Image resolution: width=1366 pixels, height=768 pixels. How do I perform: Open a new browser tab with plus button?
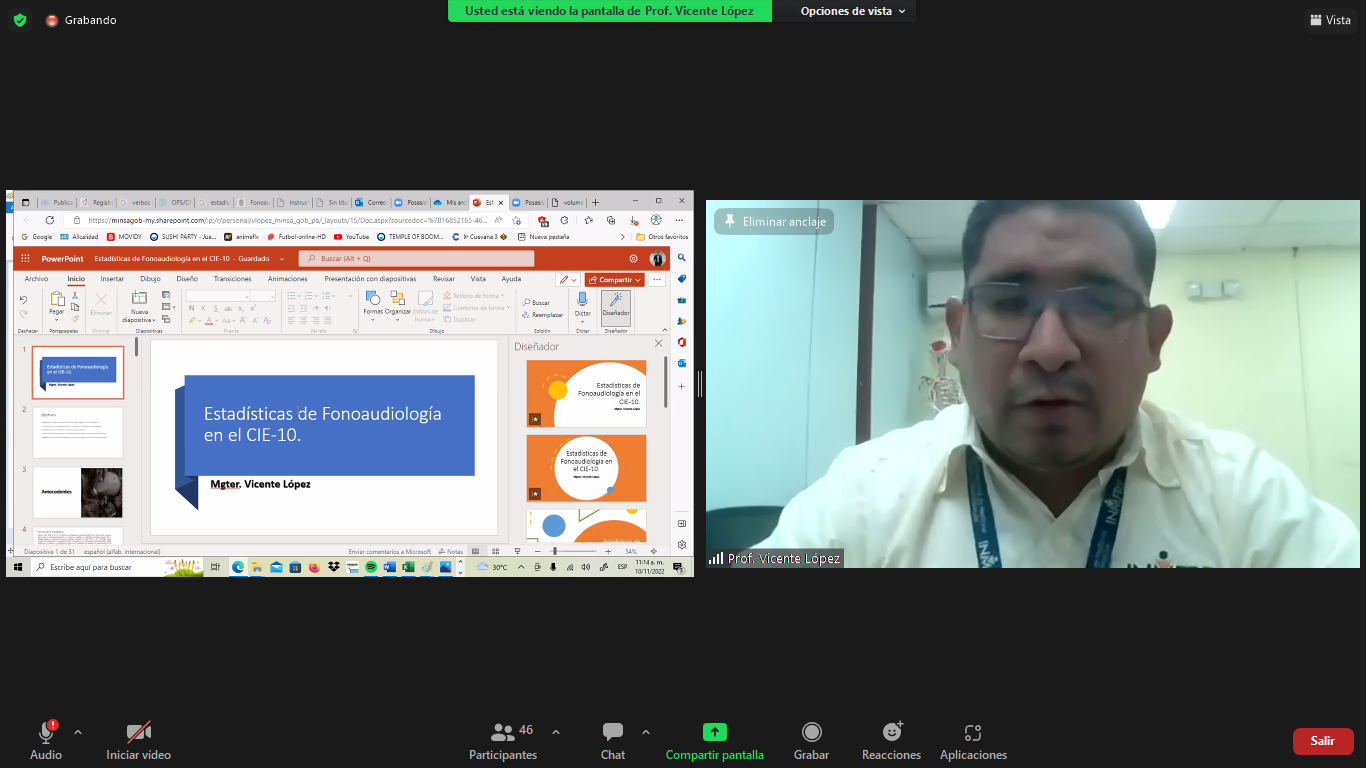pos(596,202)
